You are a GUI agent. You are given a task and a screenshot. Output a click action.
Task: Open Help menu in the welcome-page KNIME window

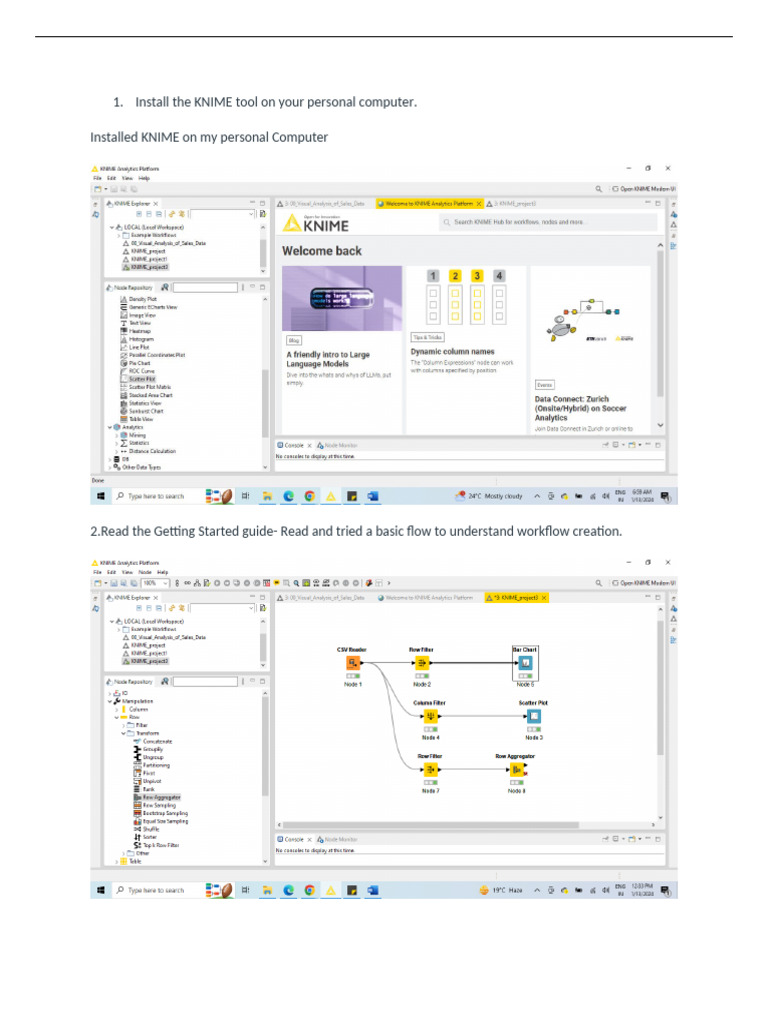(144, 178)
